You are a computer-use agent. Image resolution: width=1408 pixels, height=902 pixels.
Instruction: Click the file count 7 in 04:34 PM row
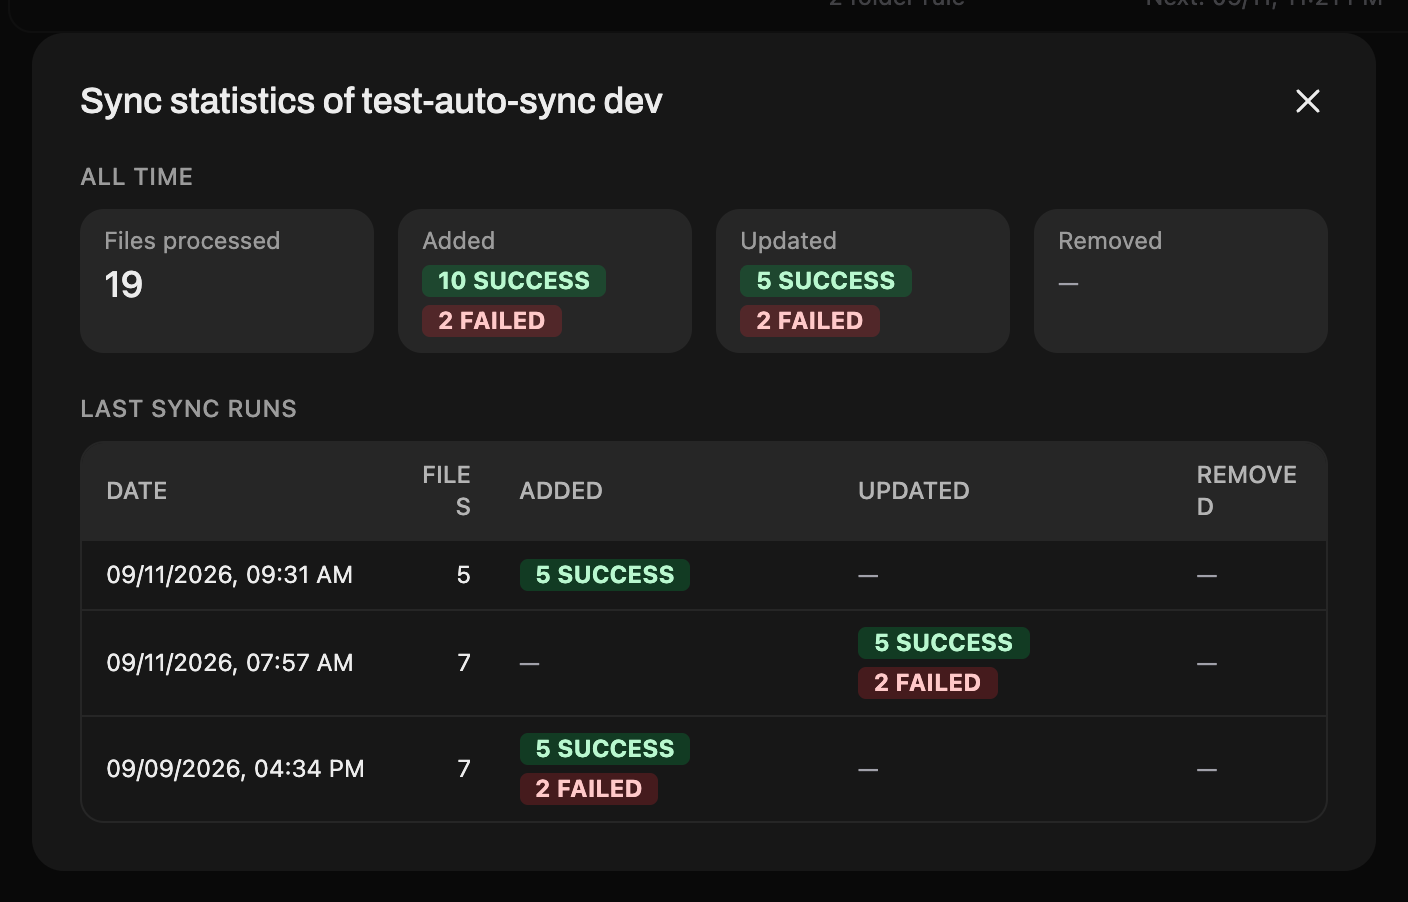coord(464,769)
